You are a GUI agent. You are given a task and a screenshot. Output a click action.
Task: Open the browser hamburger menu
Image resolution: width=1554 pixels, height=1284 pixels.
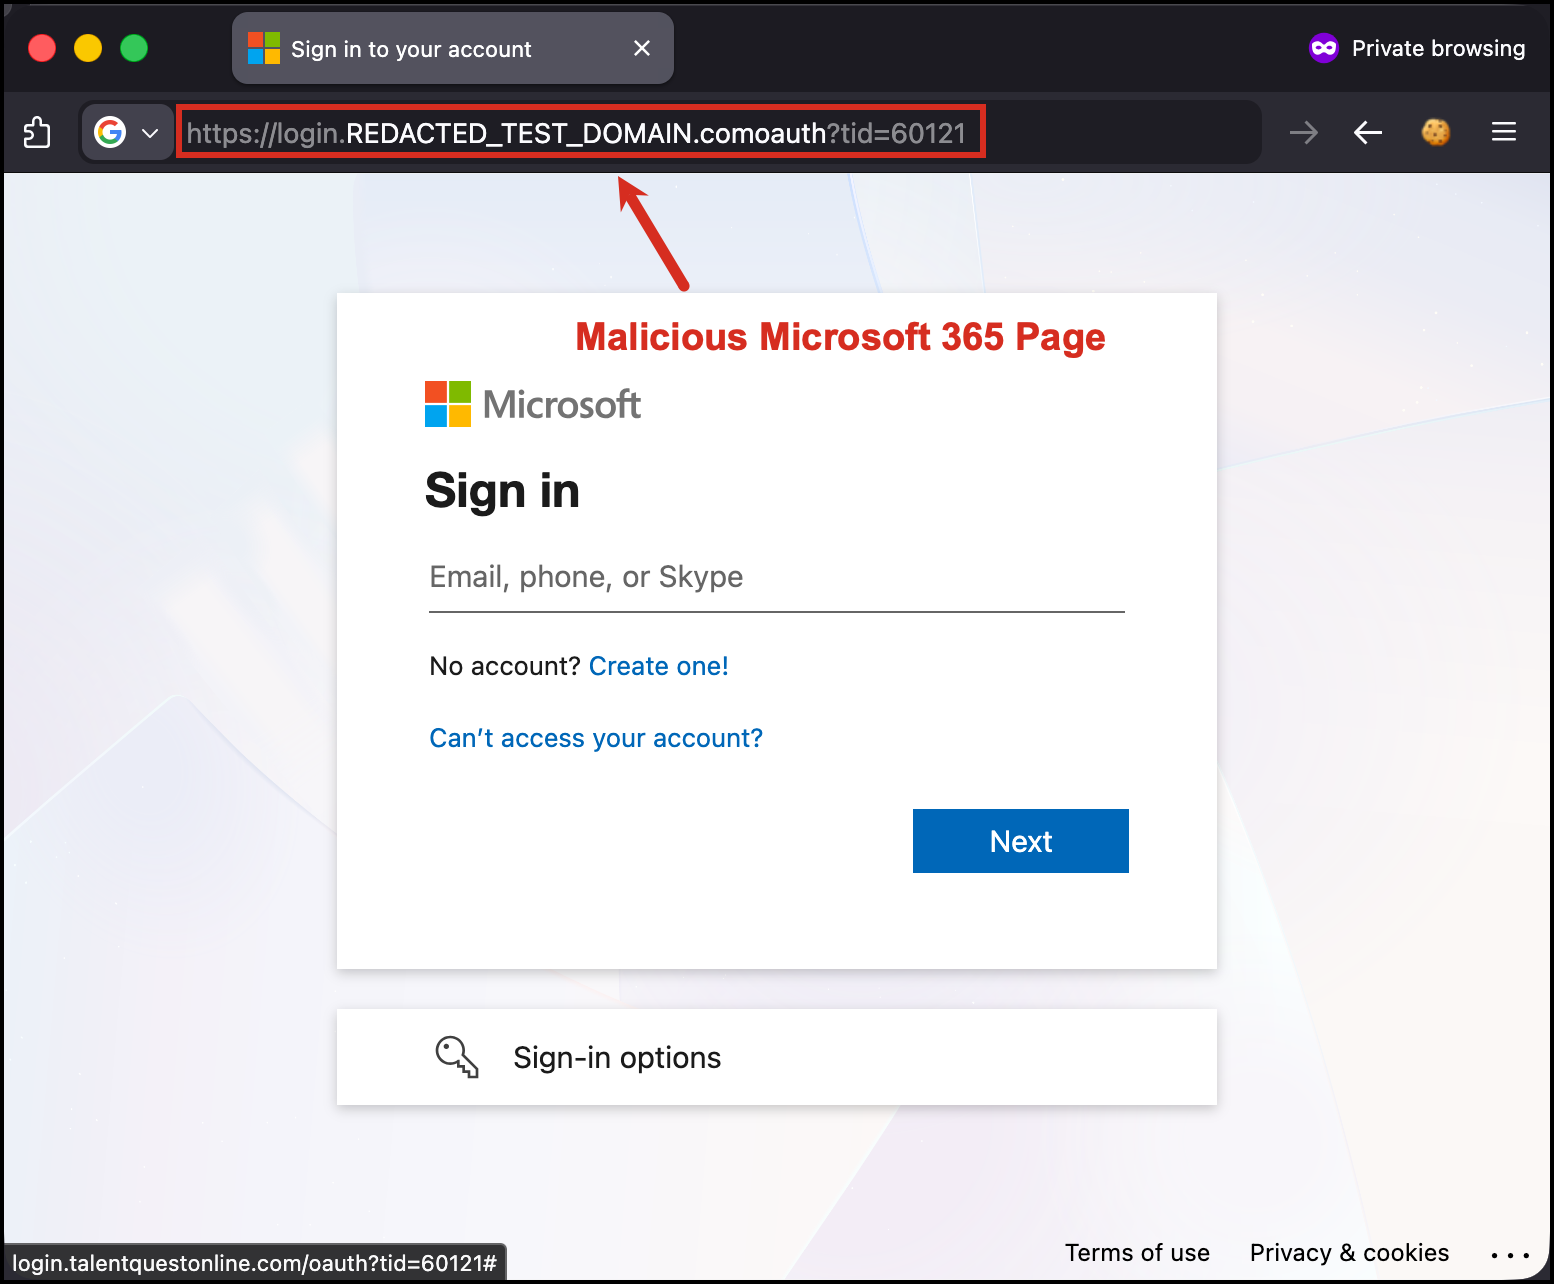tap(1503, 132)
